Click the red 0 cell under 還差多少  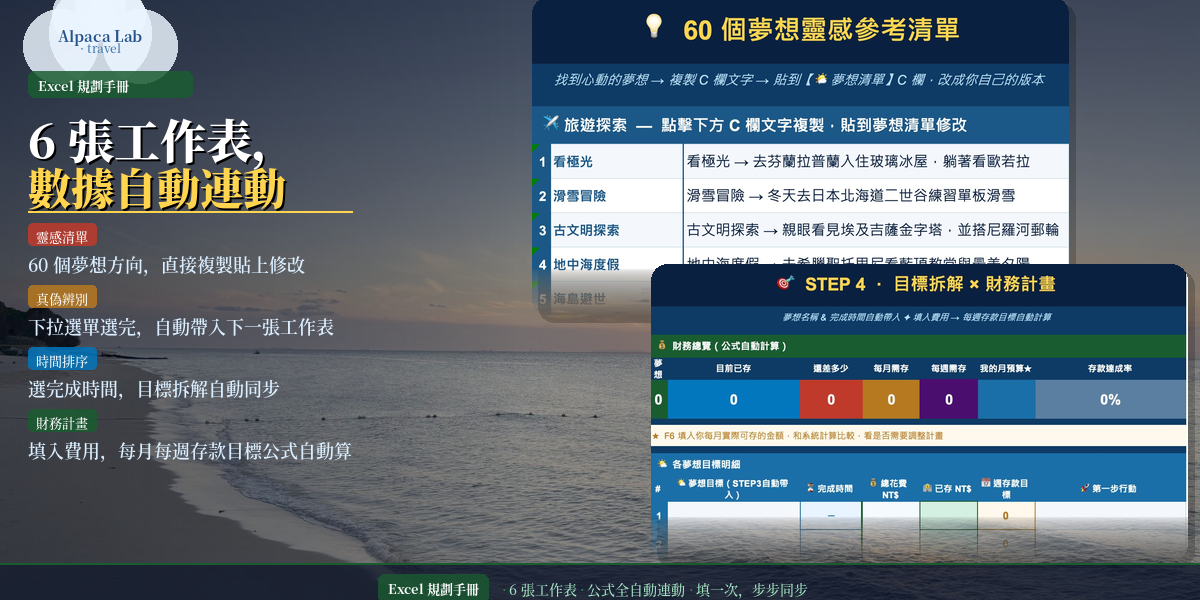pyautogui.click(x=830, y=399)
